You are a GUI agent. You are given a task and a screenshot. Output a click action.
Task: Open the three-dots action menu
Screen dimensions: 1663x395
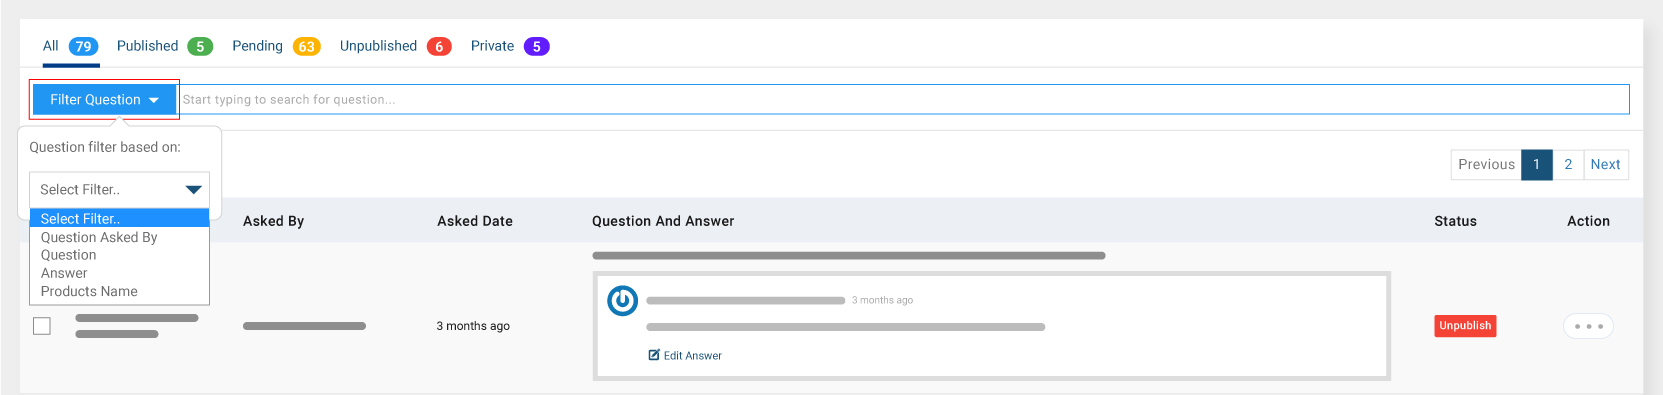coord(1588,326)
